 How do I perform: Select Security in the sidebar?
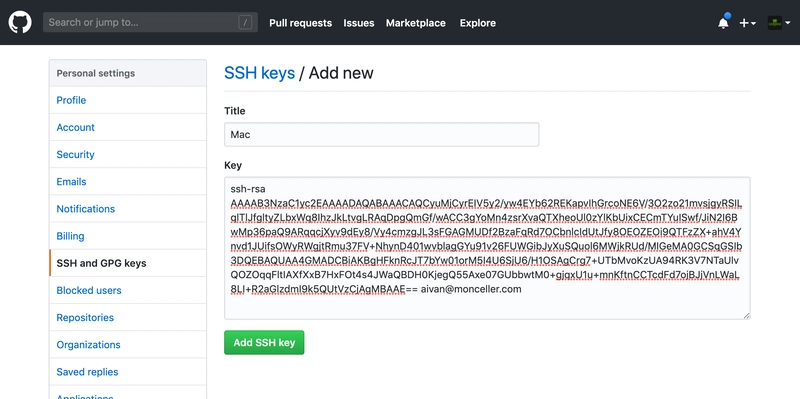point(128,154)
